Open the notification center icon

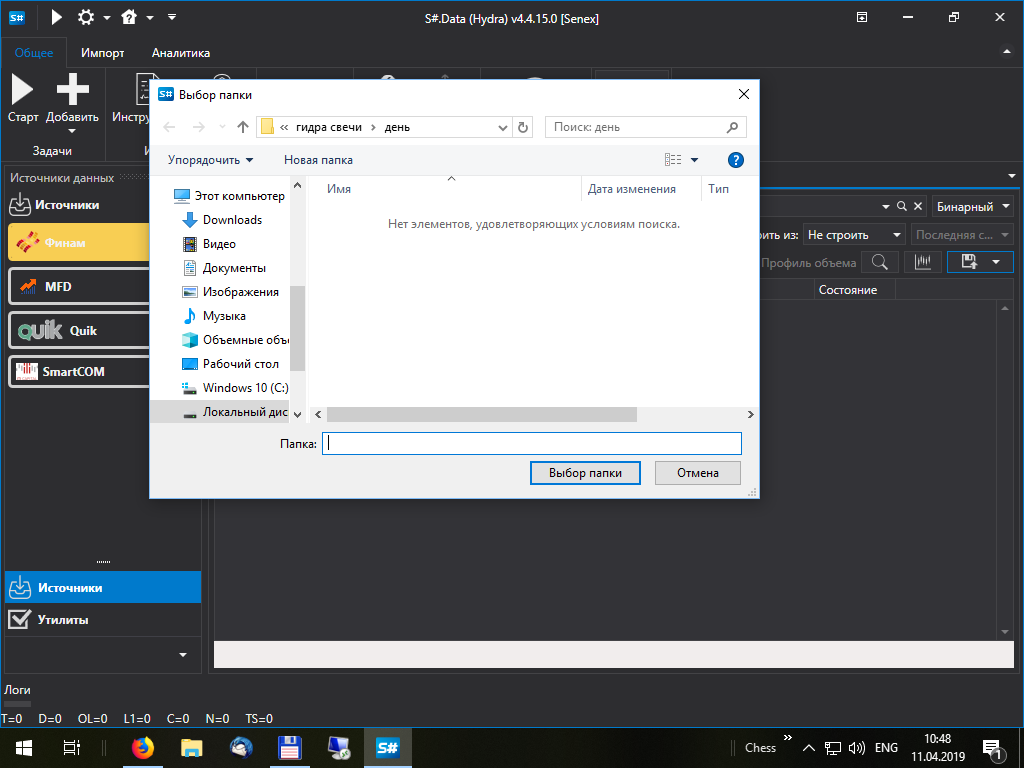(991, 748)
